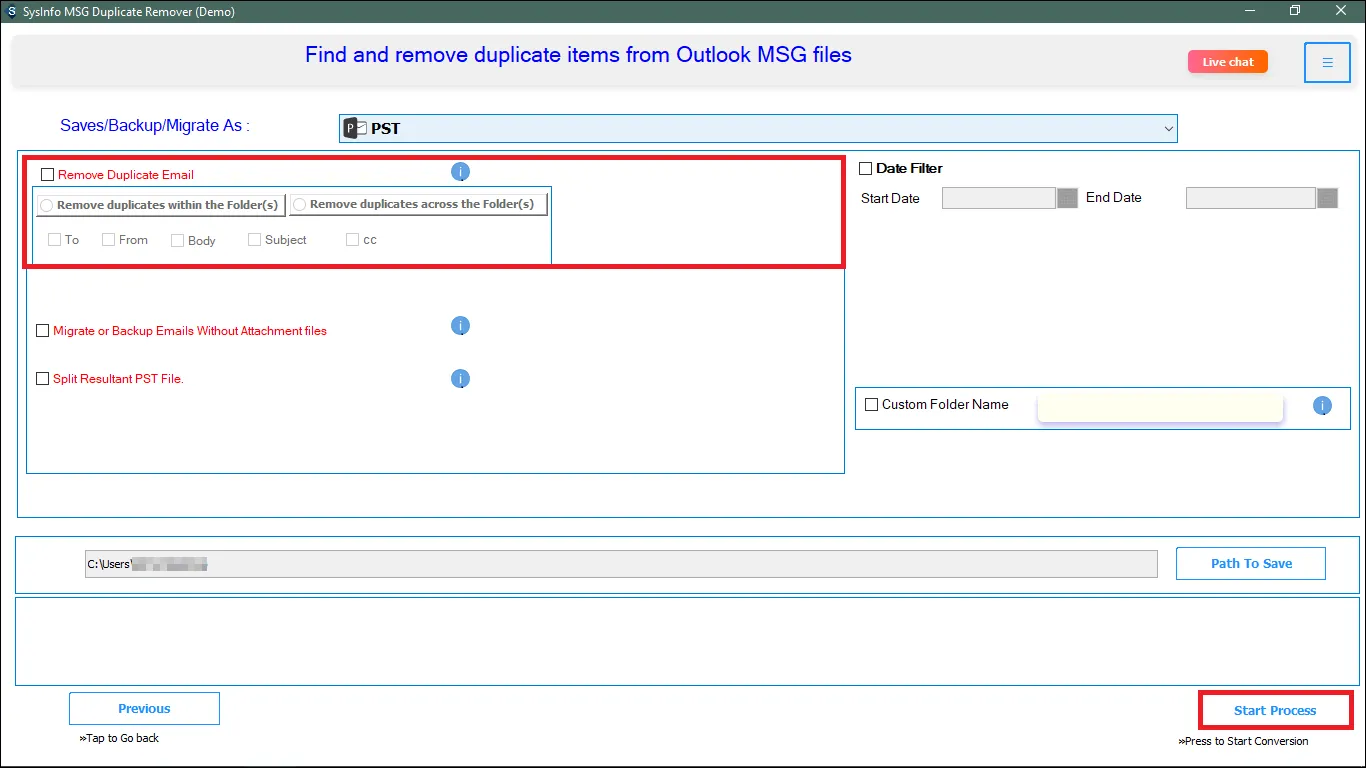1366x768 pixels.
Task: Toggle Migrate or Backup Emails Without Attachment
Action: click(43, 331)
